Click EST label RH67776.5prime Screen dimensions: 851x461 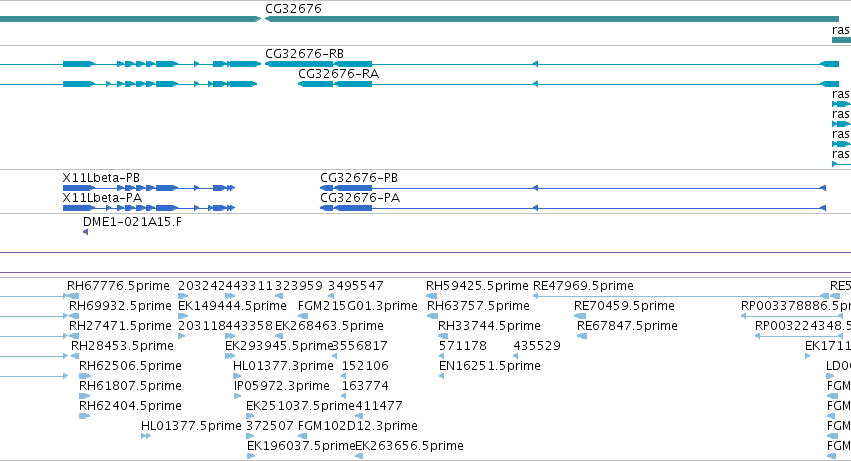(x=118, y=286)
